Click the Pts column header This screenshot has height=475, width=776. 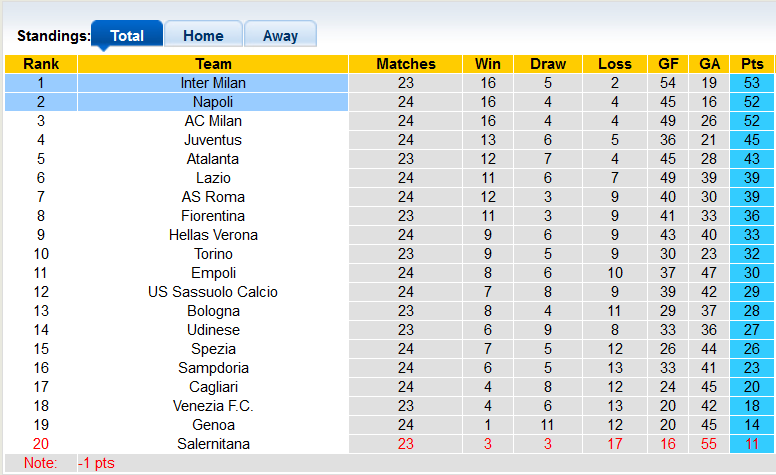[752, 64]
